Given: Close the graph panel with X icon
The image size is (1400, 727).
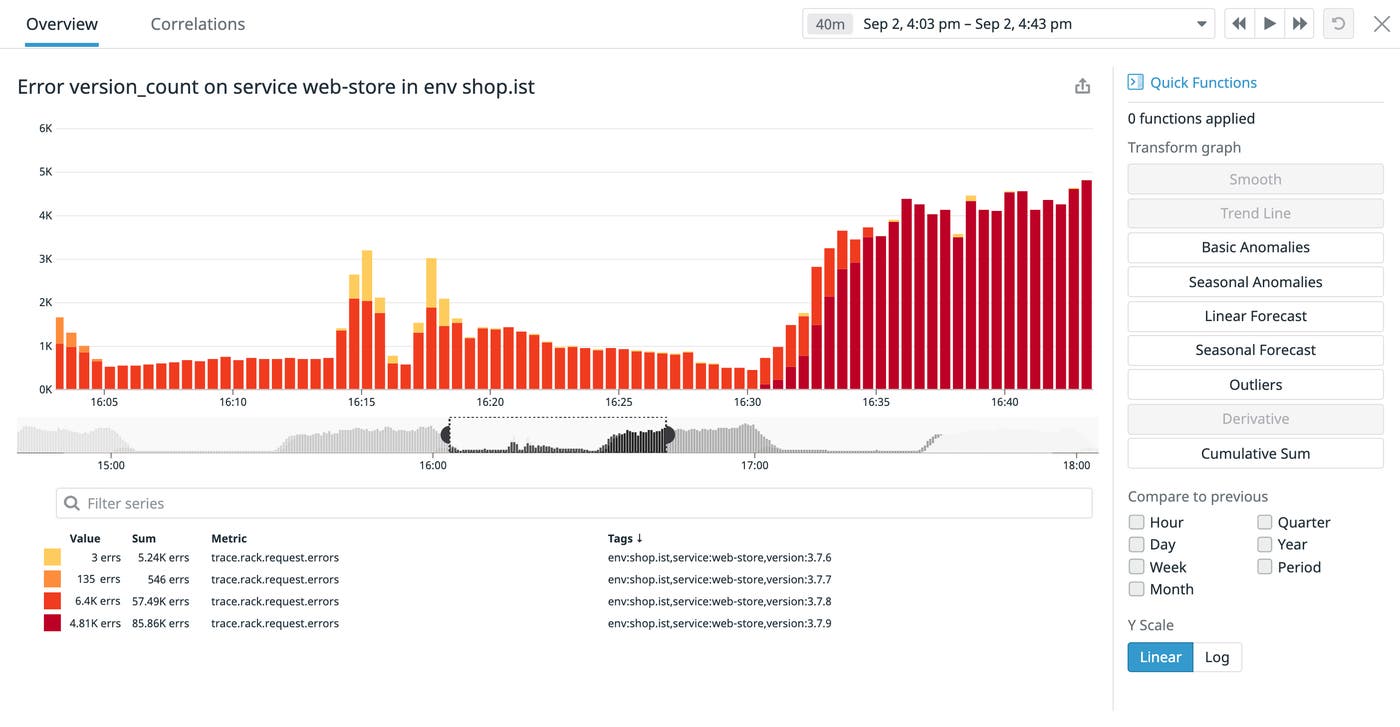Looking at the screenshot, I should tap(1381, 24).
